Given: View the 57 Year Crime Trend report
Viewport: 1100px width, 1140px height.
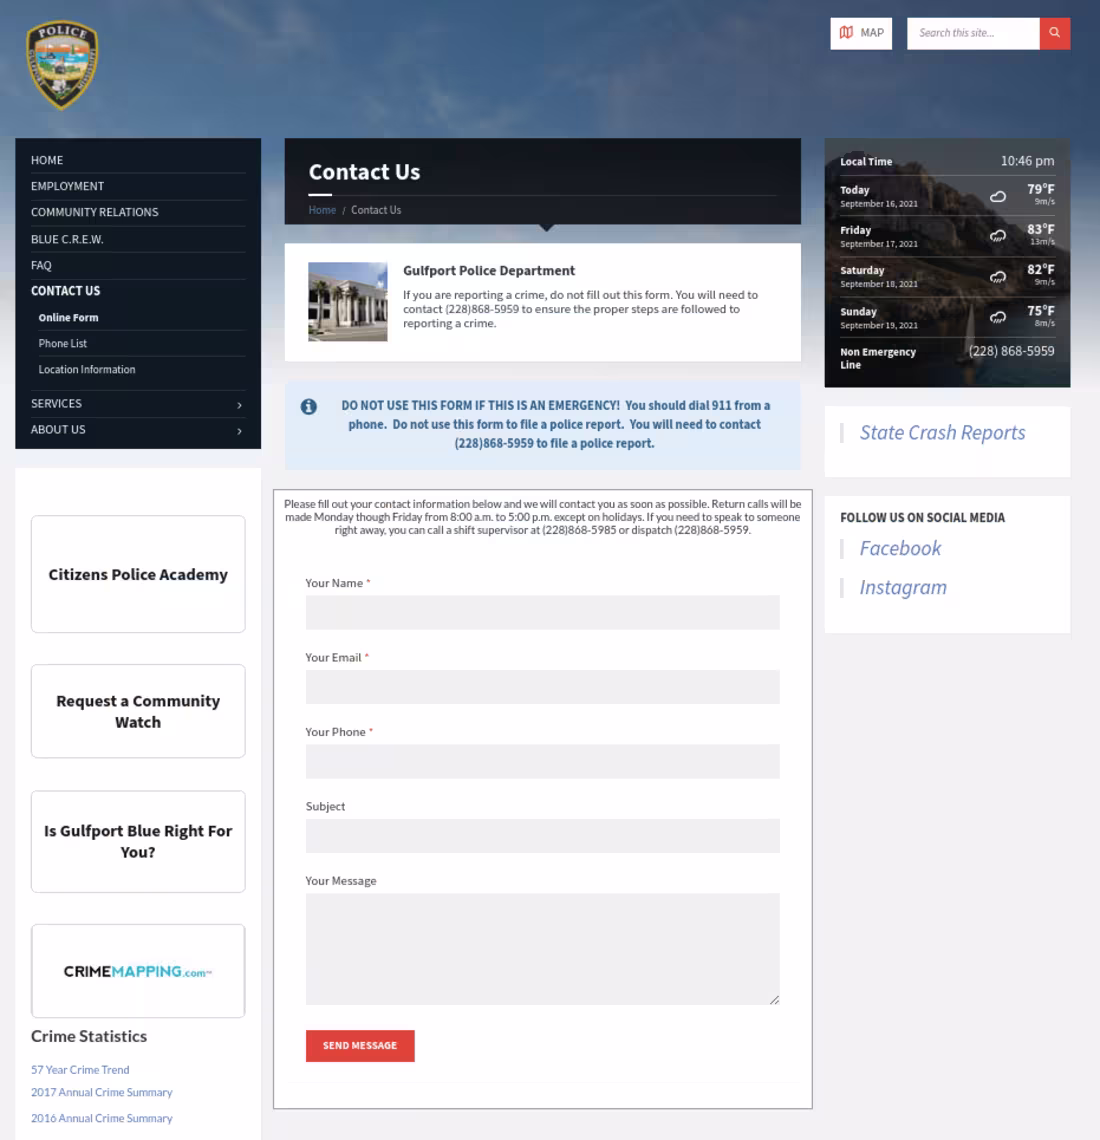Looking at the screenshot, I should click(x=79, y=1069).
